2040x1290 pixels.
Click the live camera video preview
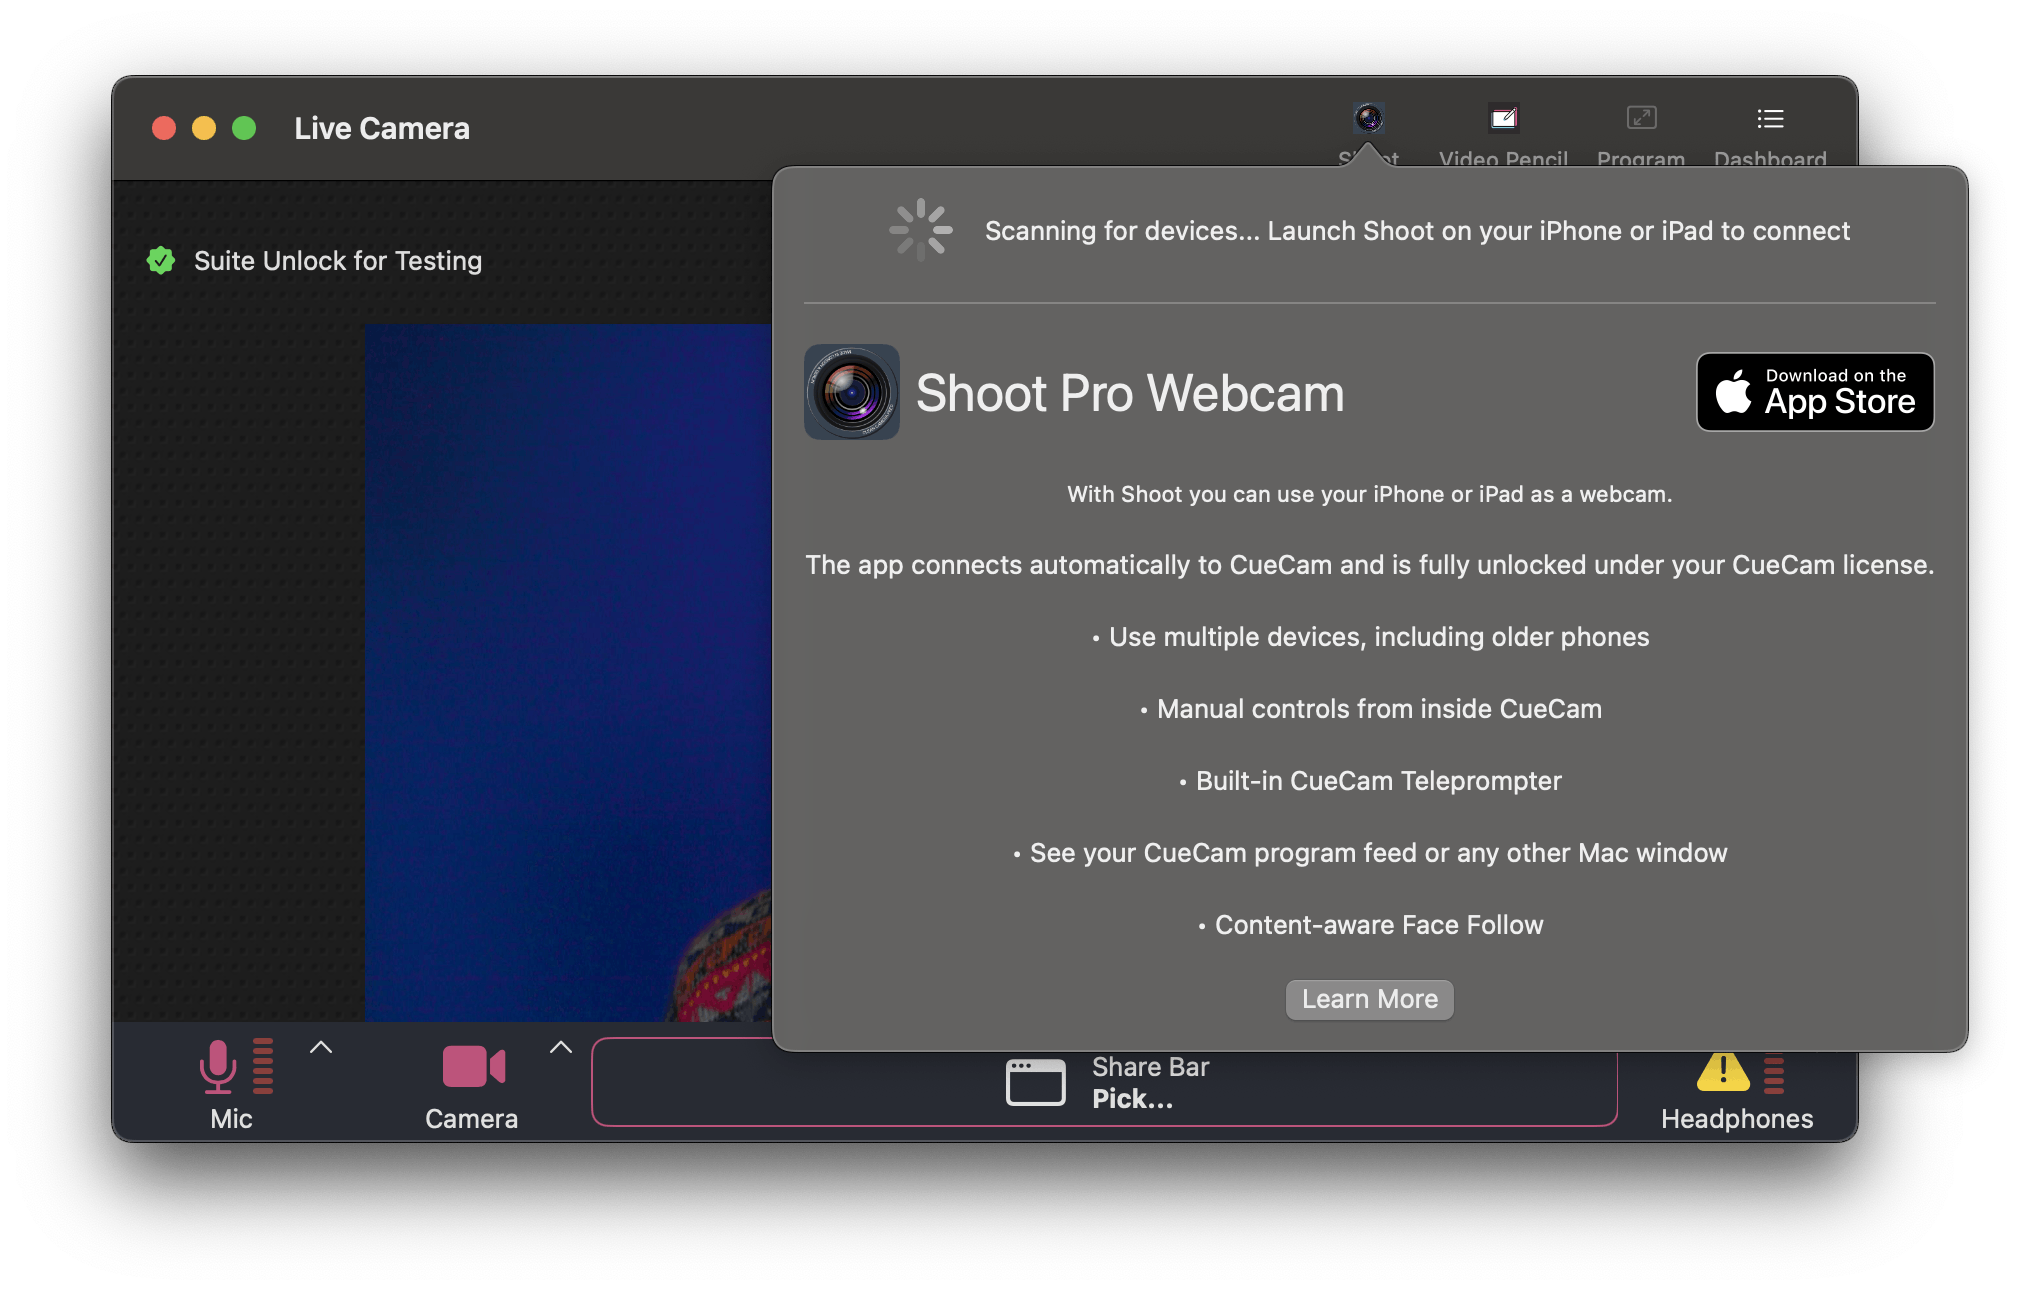(x=568, y=672)
